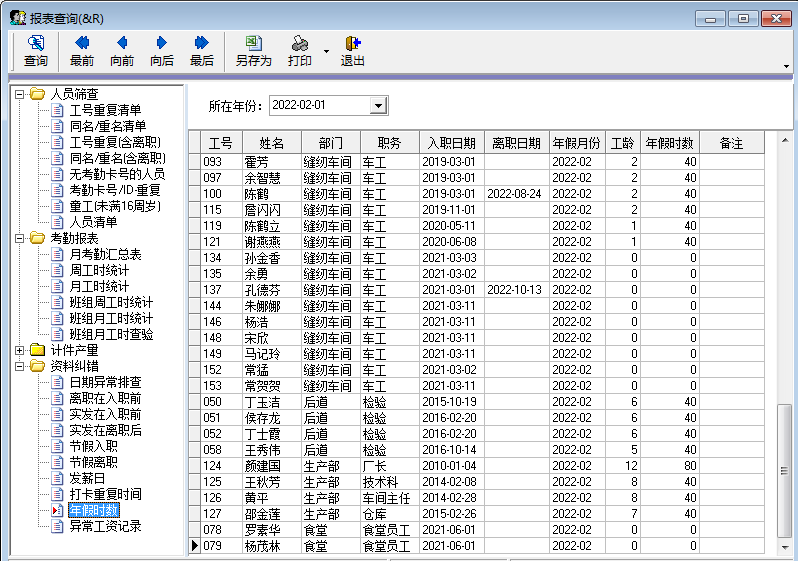The image size is (798, 561).
Task: Select 考勤报表 folder icon
Action: [37, 238]
